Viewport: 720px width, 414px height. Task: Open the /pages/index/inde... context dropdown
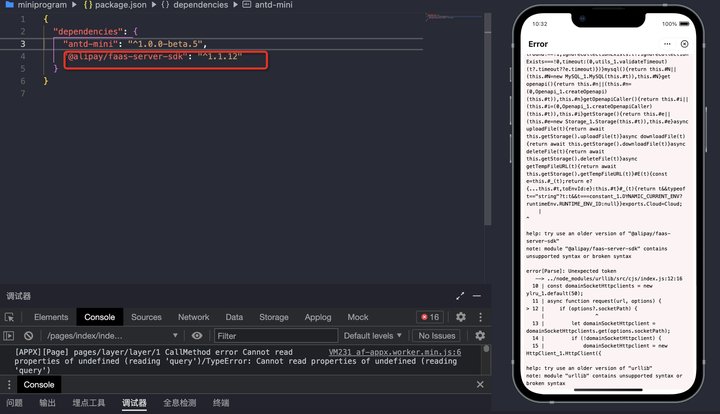click(x=112, y=336)
